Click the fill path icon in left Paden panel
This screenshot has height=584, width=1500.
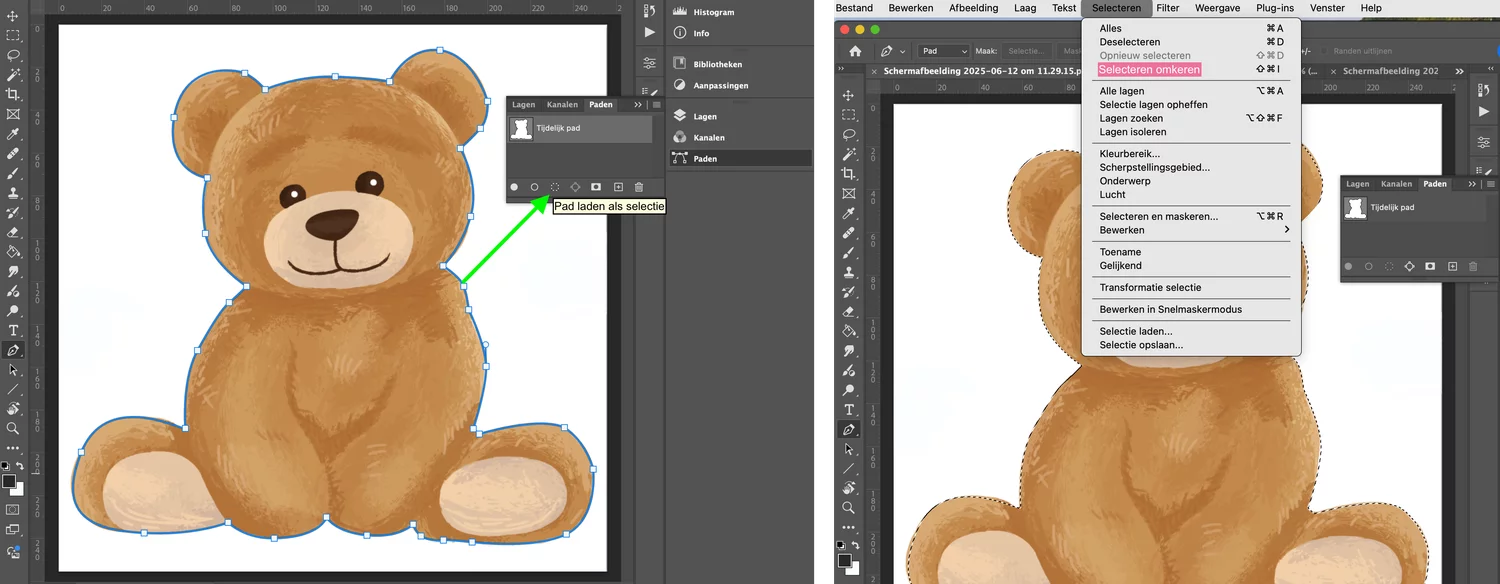(x=514, y=187)
